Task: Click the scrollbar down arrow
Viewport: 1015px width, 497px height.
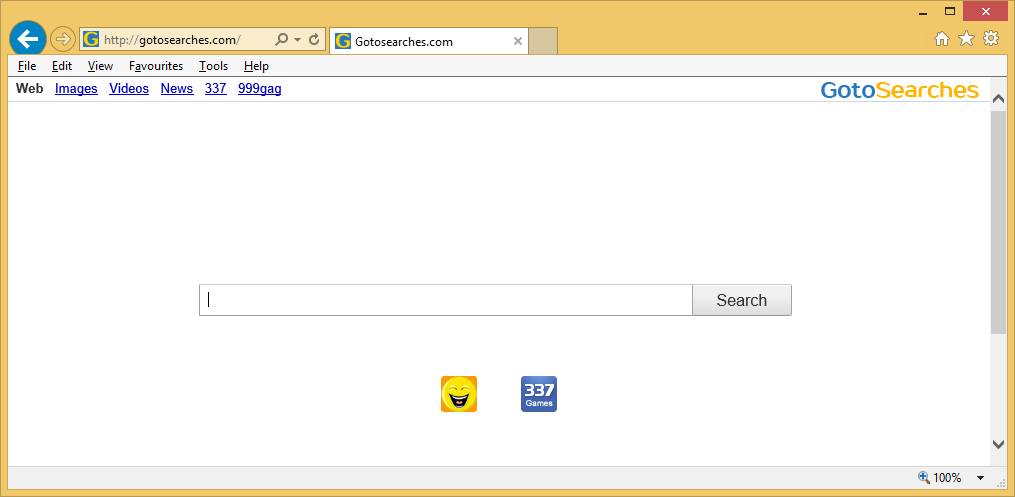Action: (x=998, y=444)
